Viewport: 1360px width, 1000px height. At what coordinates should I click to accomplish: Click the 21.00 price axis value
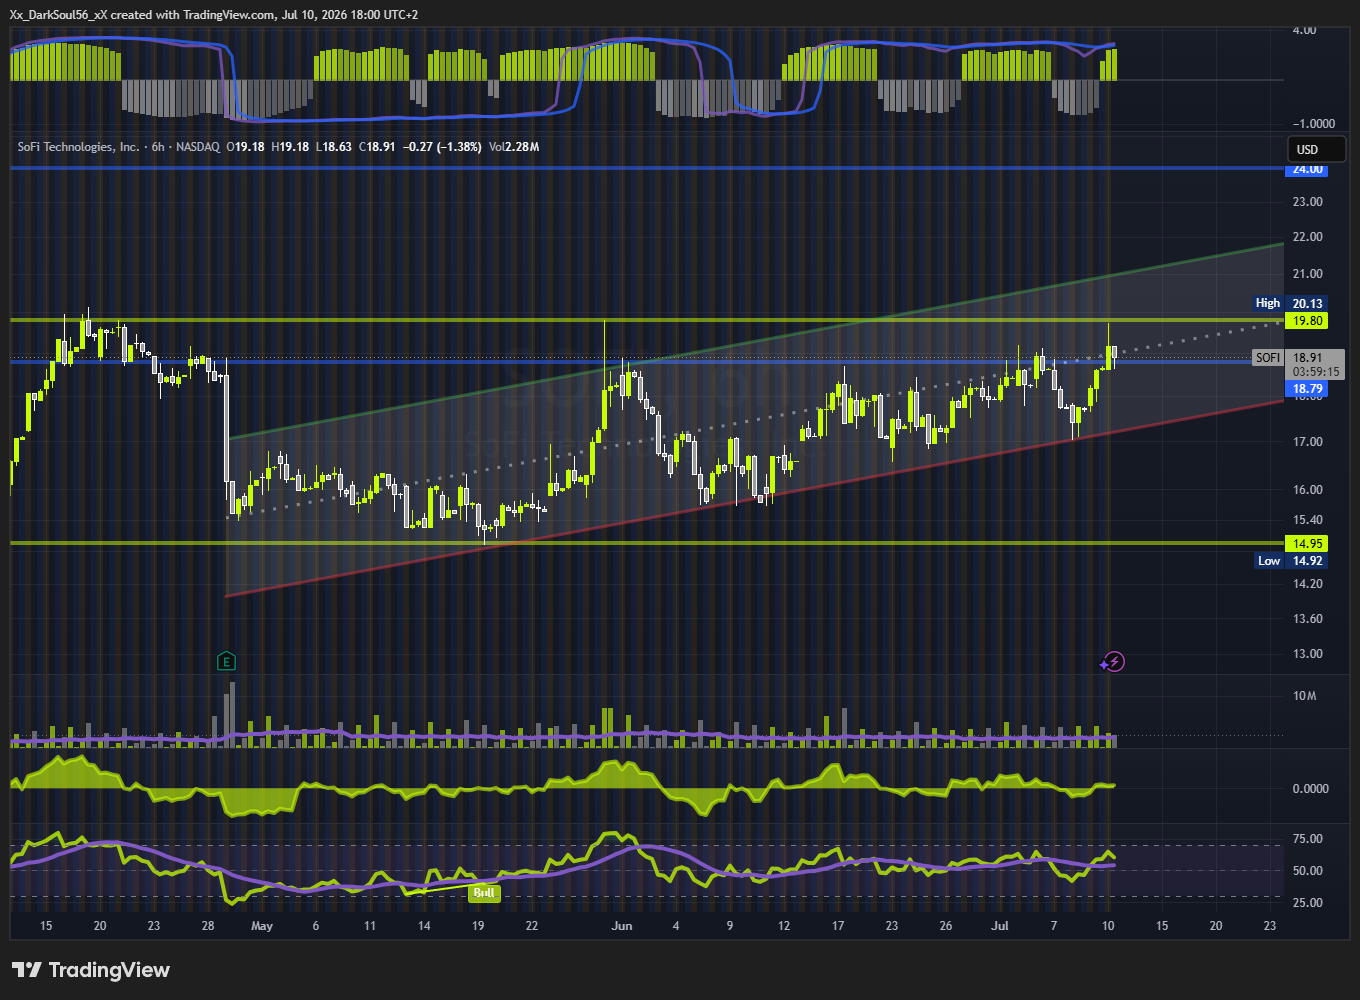point(1308,274)
